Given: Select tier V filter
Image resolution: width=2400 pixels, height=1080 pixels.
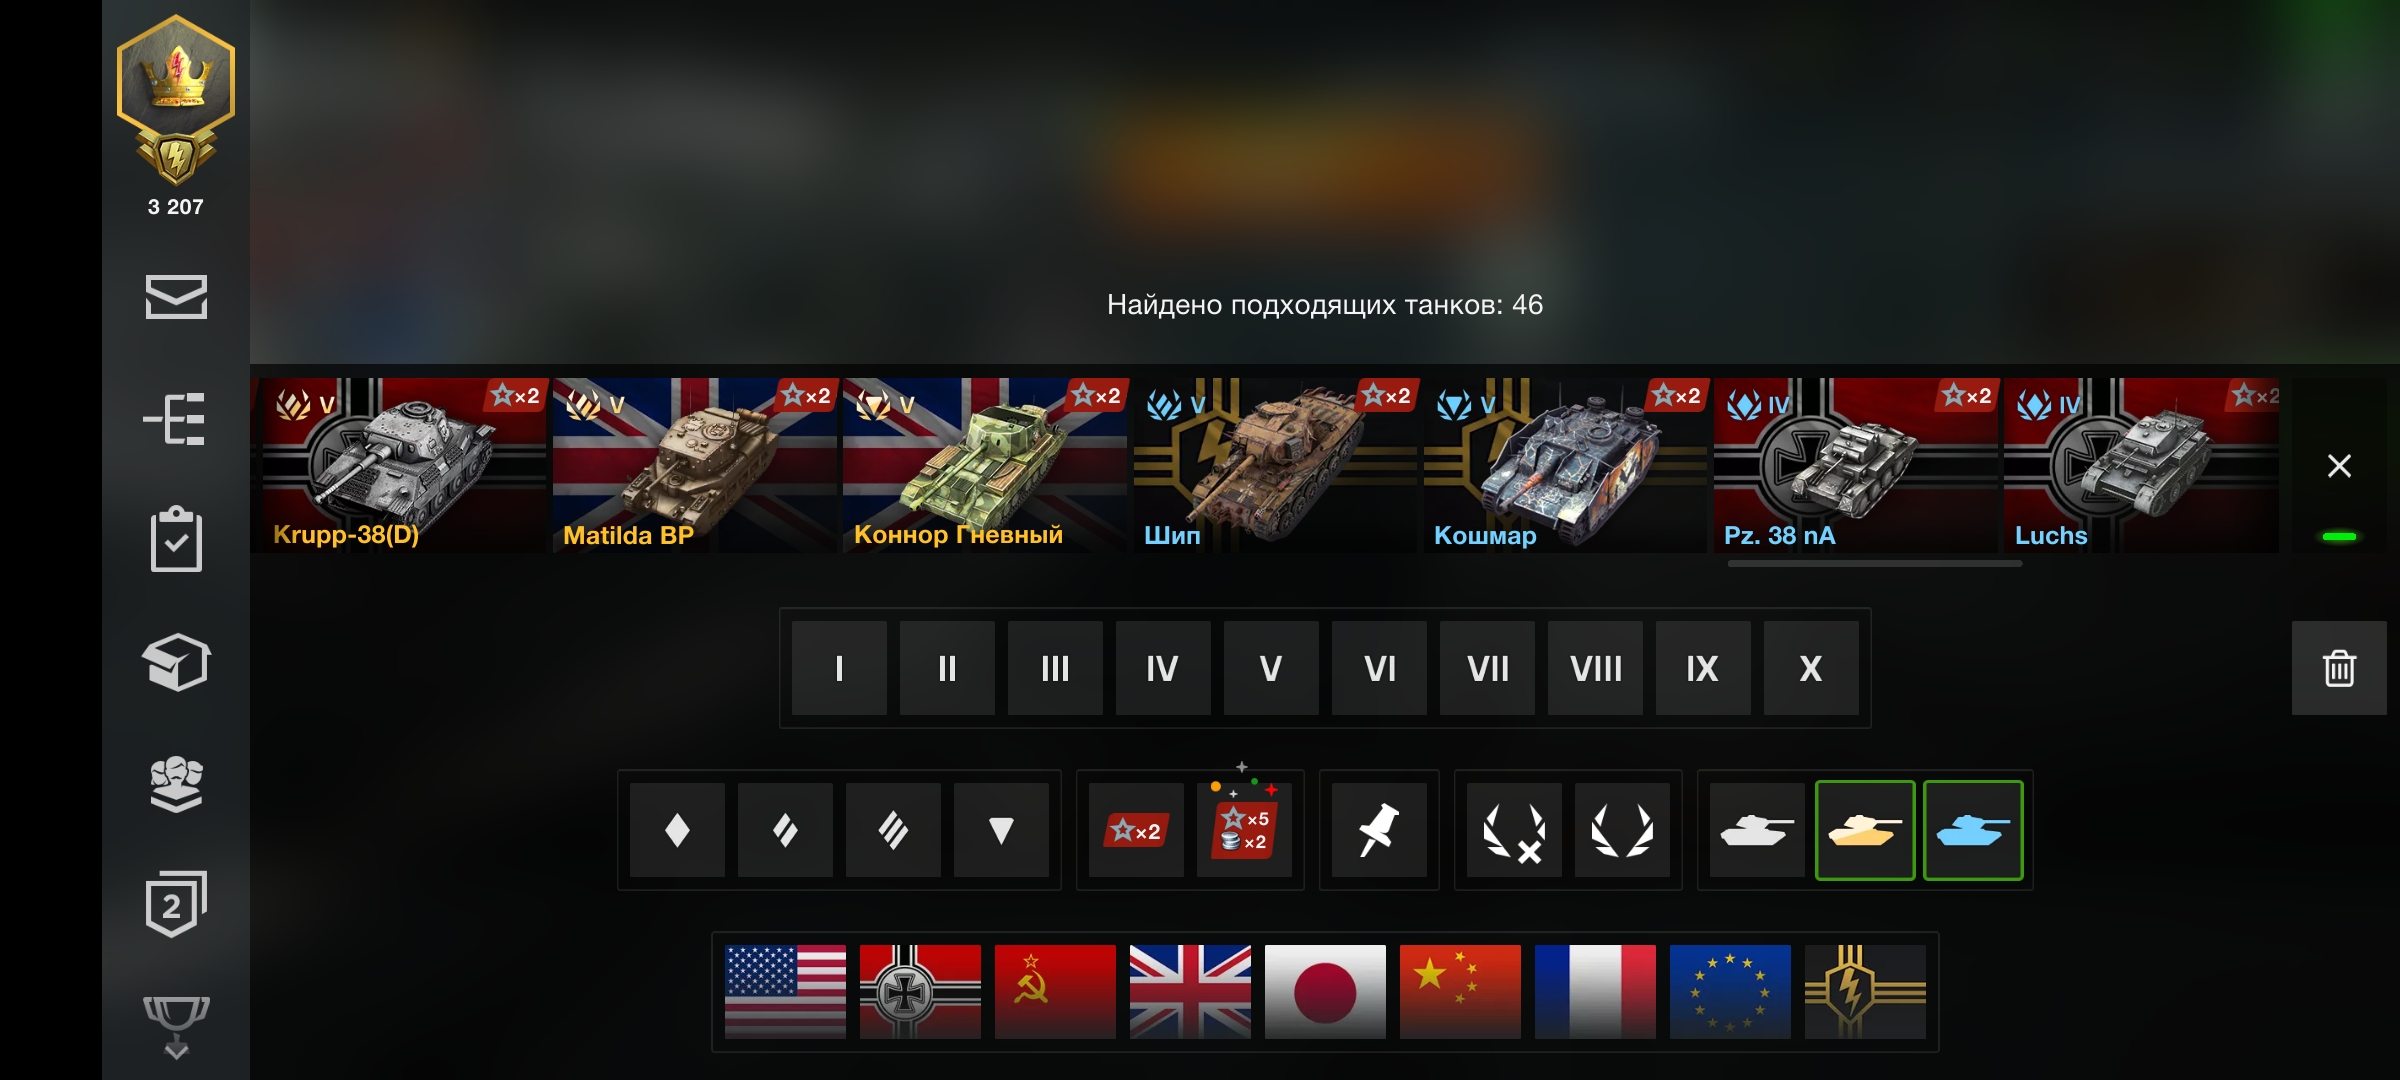Looking at the screenshot, I should pos(1271,668).
